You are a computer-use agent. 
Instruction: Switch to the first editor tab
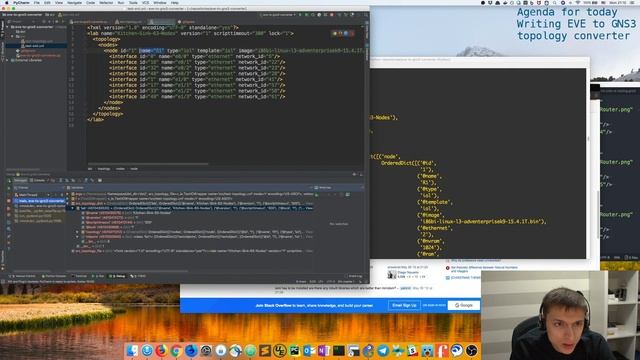90,22
